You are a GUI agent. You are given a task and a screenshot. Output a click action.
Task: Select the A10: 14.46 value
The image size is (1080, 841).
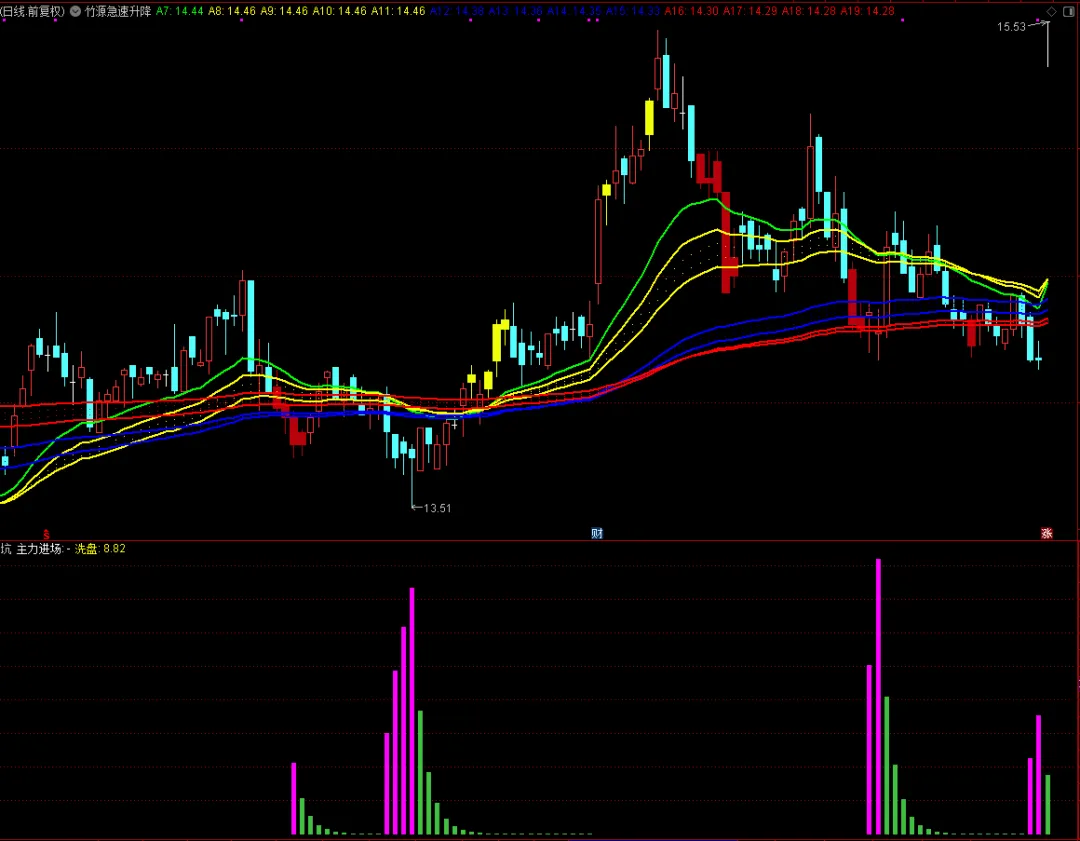340,12
